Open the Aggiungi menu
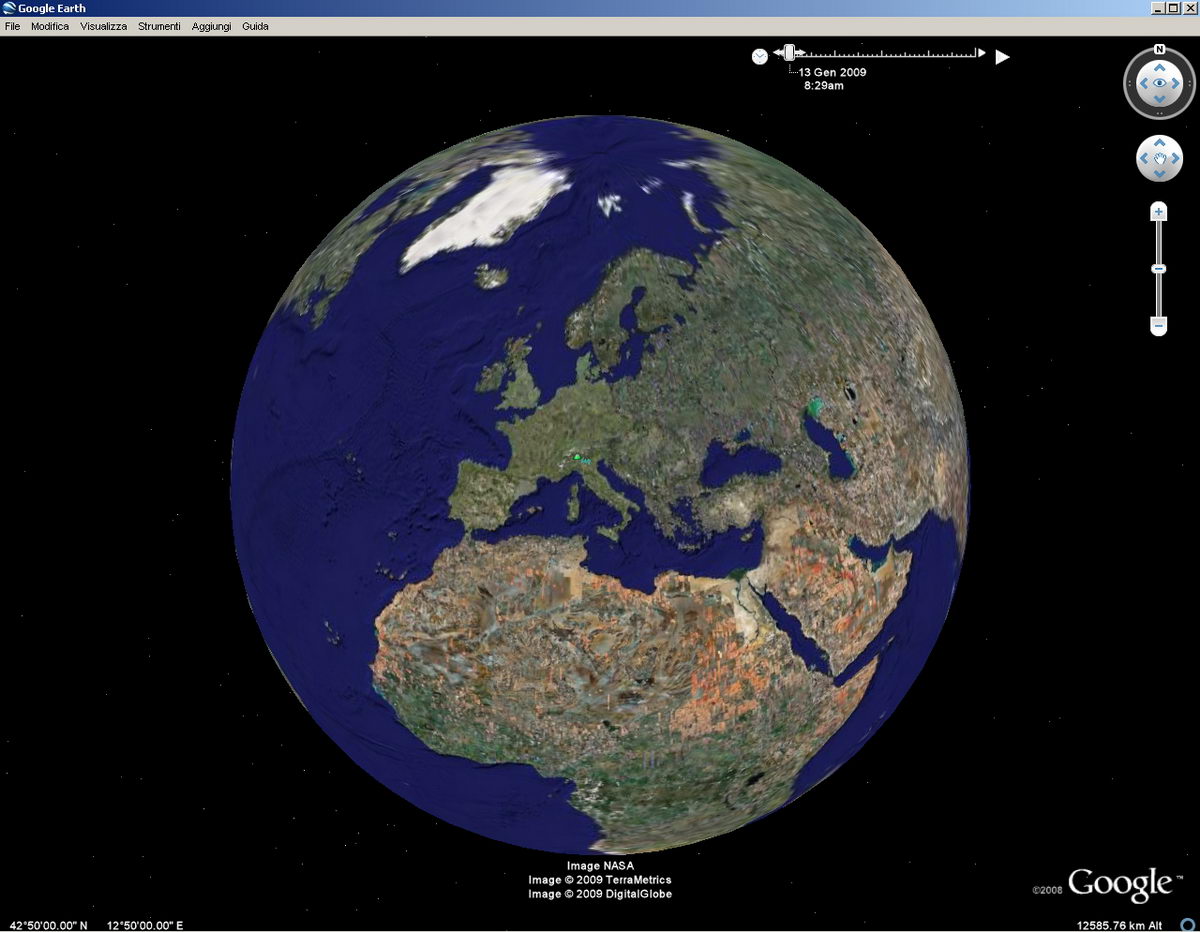 coord(212,26)
